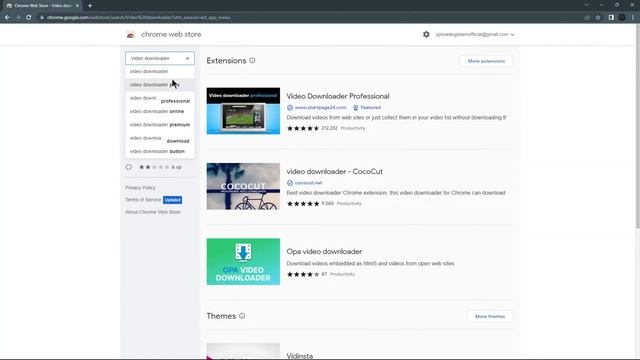Click the More extensions button

pos(486,61)
